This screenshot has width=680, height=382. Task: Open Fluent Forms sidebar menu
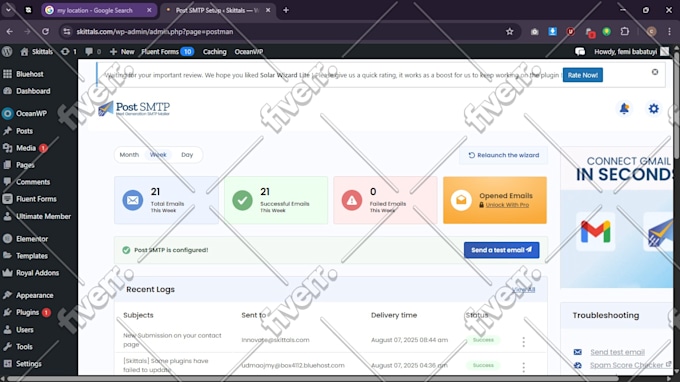pyautogui.click(x=36, y=199)
